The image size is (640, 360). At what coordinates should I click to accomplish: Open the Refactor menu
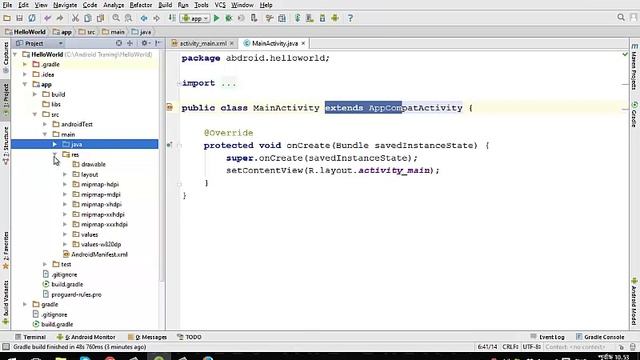pos(141,5)
